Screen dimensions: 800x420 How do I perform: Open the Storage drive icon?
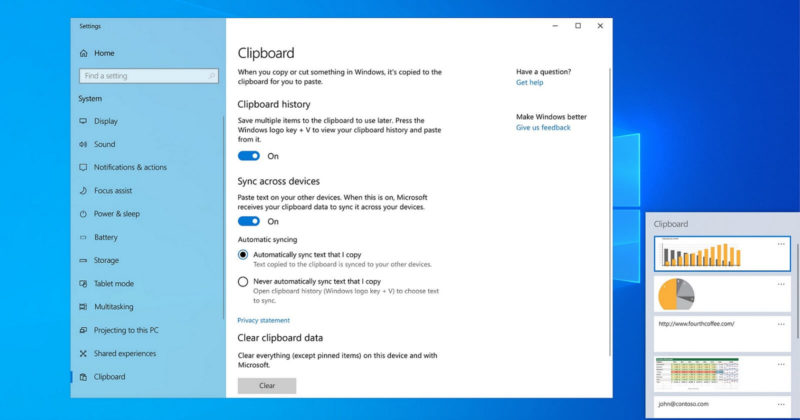click(83, 260)
